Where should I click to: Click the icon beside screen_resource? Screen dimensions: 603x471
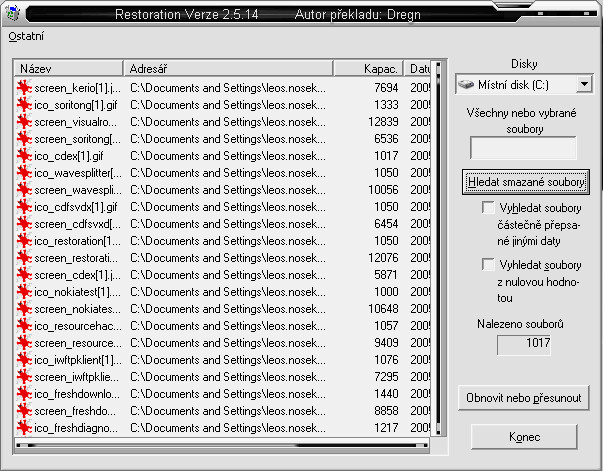[x=24, y=343]
